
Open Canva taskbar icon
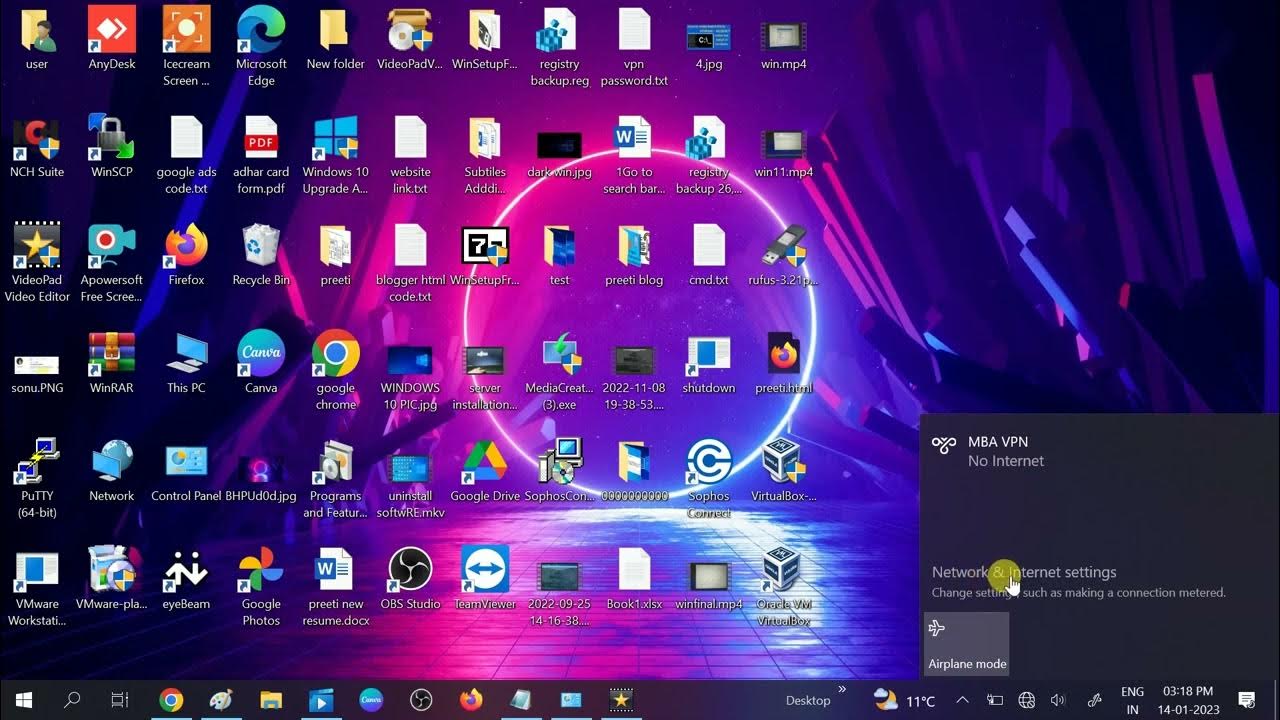tap(371, 700)
